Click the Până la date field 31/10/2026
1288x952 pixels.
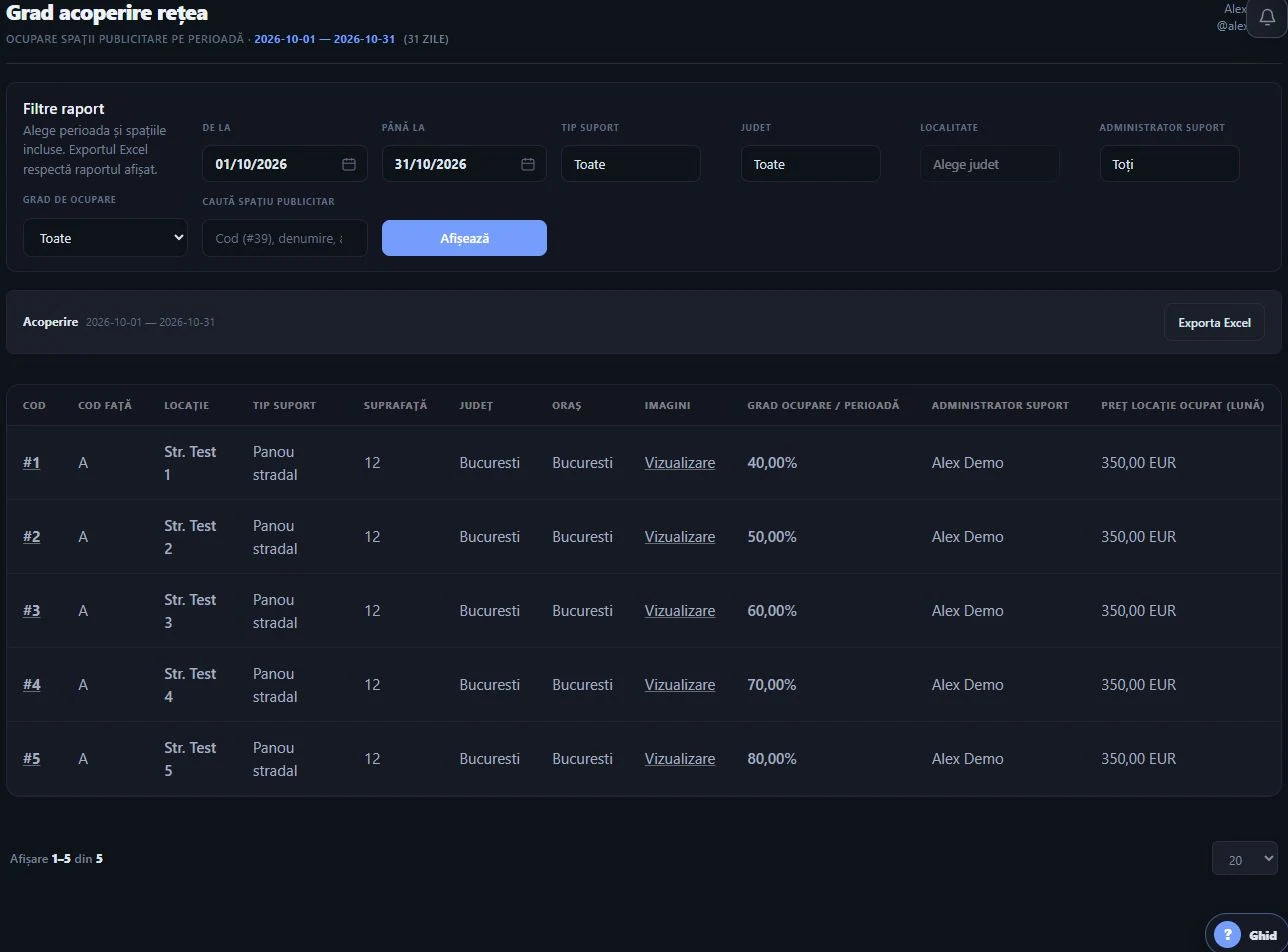pyautogui.click(x=464, y=164)
